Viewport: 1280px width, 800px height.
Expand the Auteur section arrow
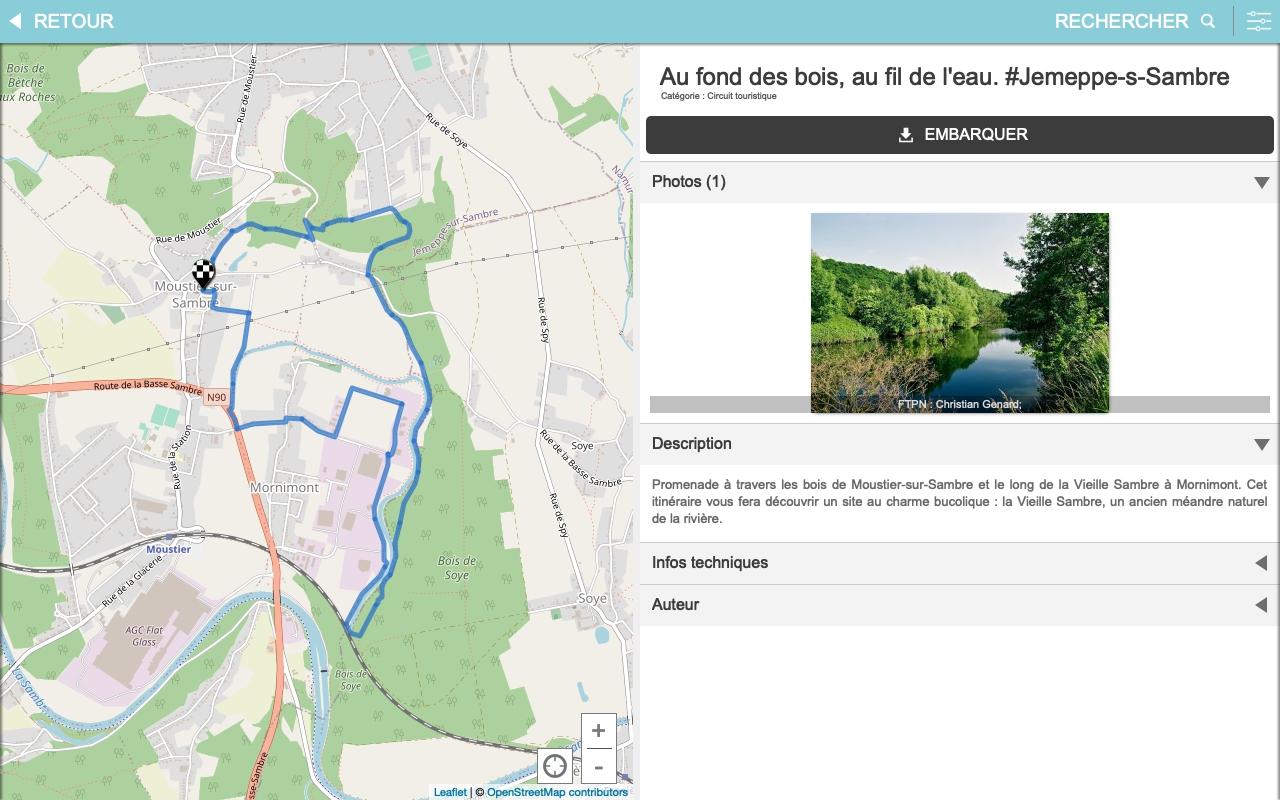point(1261,605)
